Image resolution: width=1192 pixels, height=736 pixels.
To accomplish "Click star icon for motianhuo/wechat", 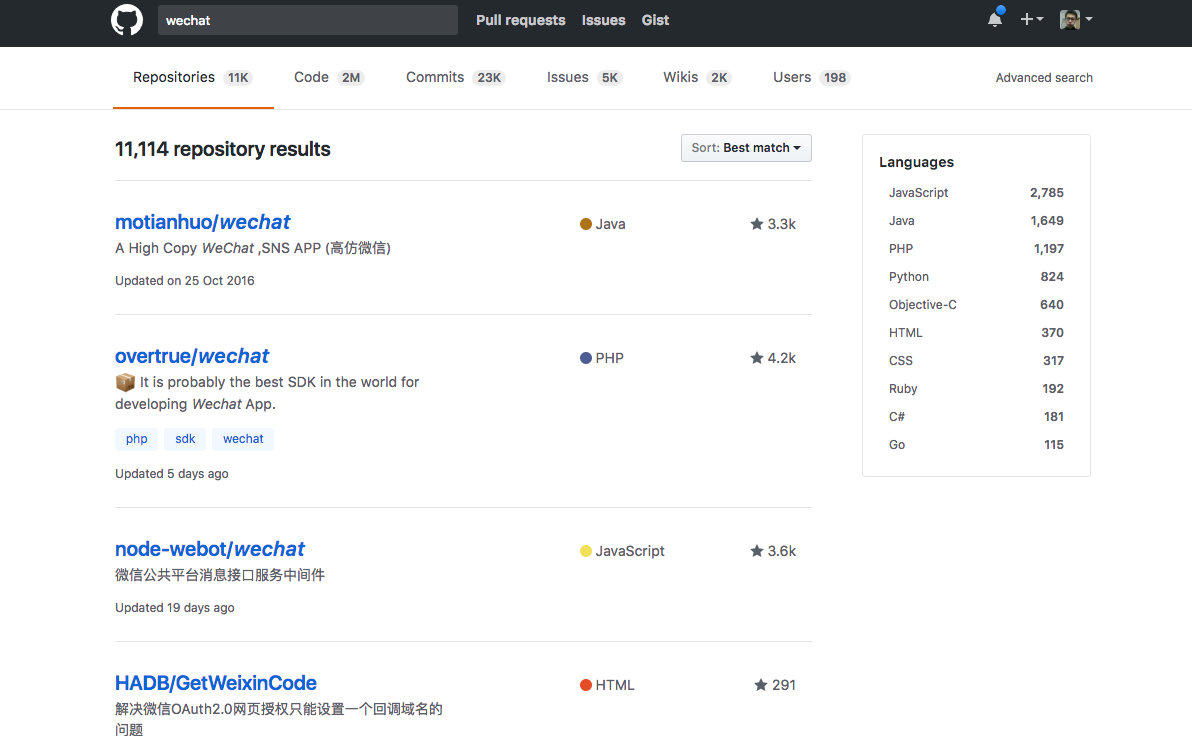I will 756,224.
